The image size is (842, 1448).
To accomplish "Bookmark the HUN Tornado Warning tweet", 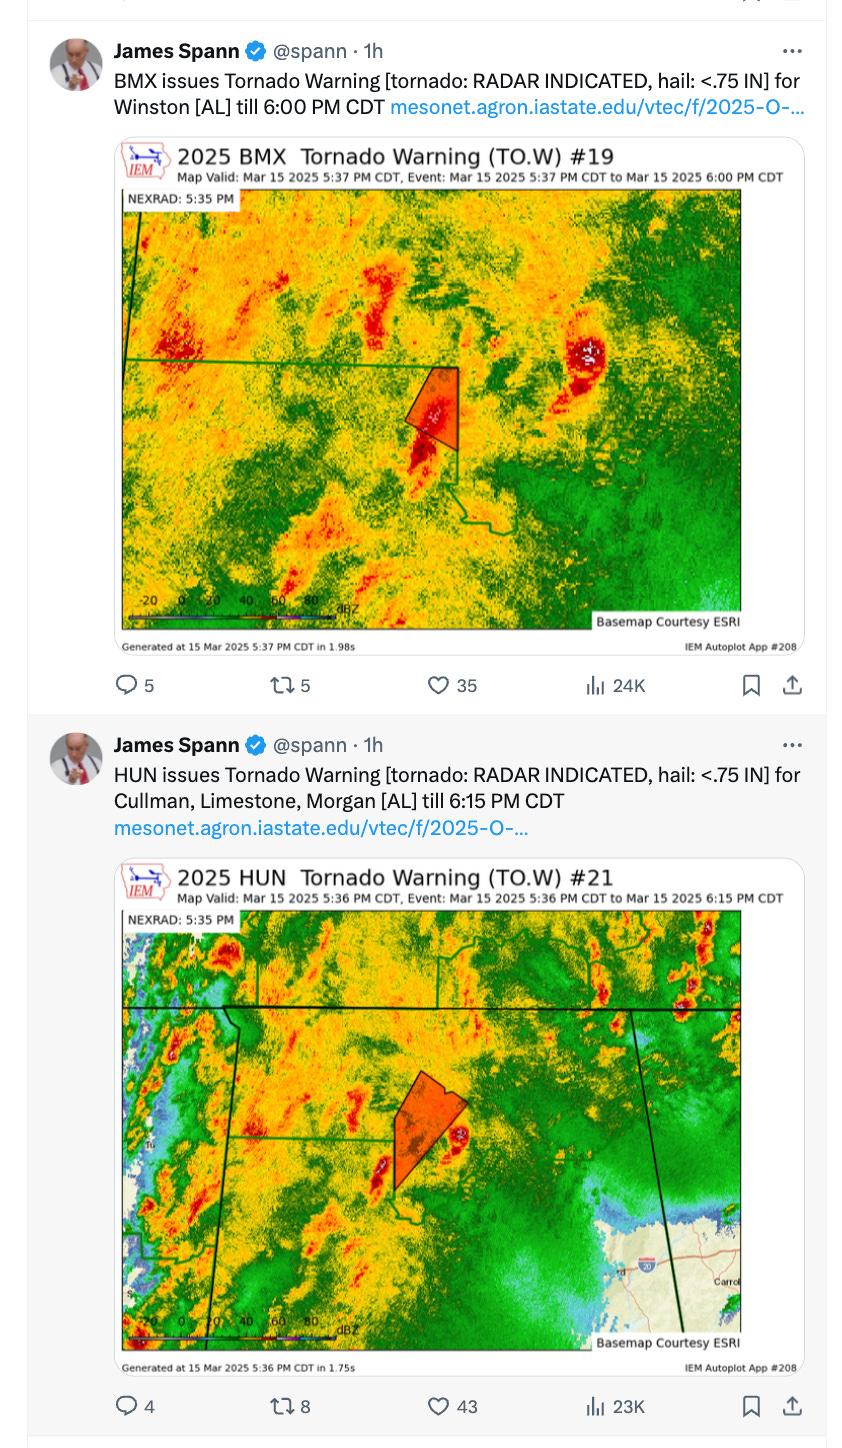I will pos(751,1406).
